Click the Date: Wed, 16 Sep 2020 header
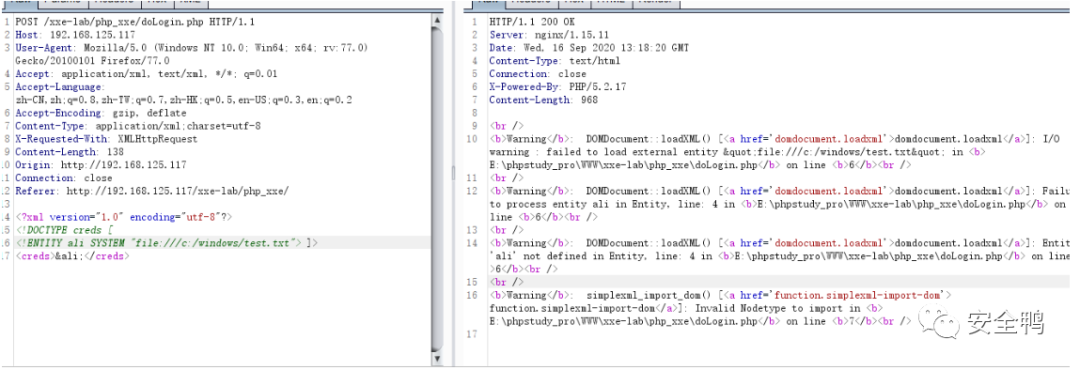The image size is (1080, 370). pos(589,48)
